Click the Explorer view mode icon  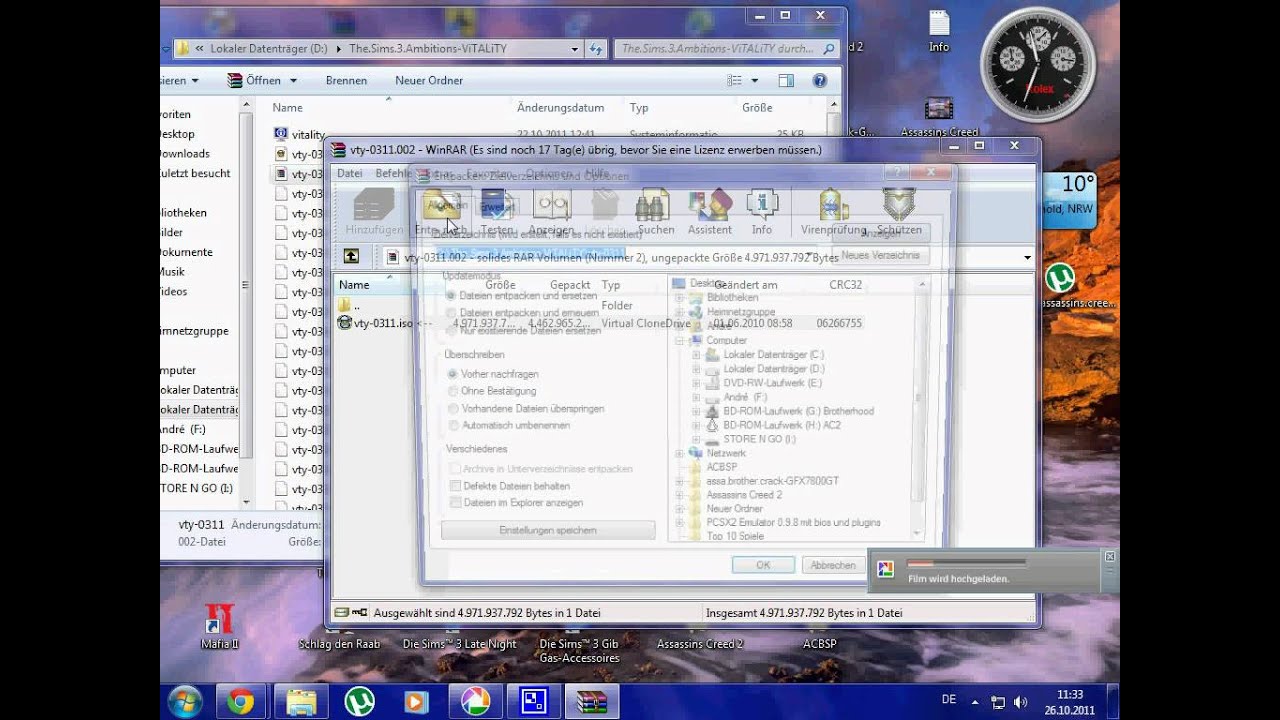click(735, 80)
